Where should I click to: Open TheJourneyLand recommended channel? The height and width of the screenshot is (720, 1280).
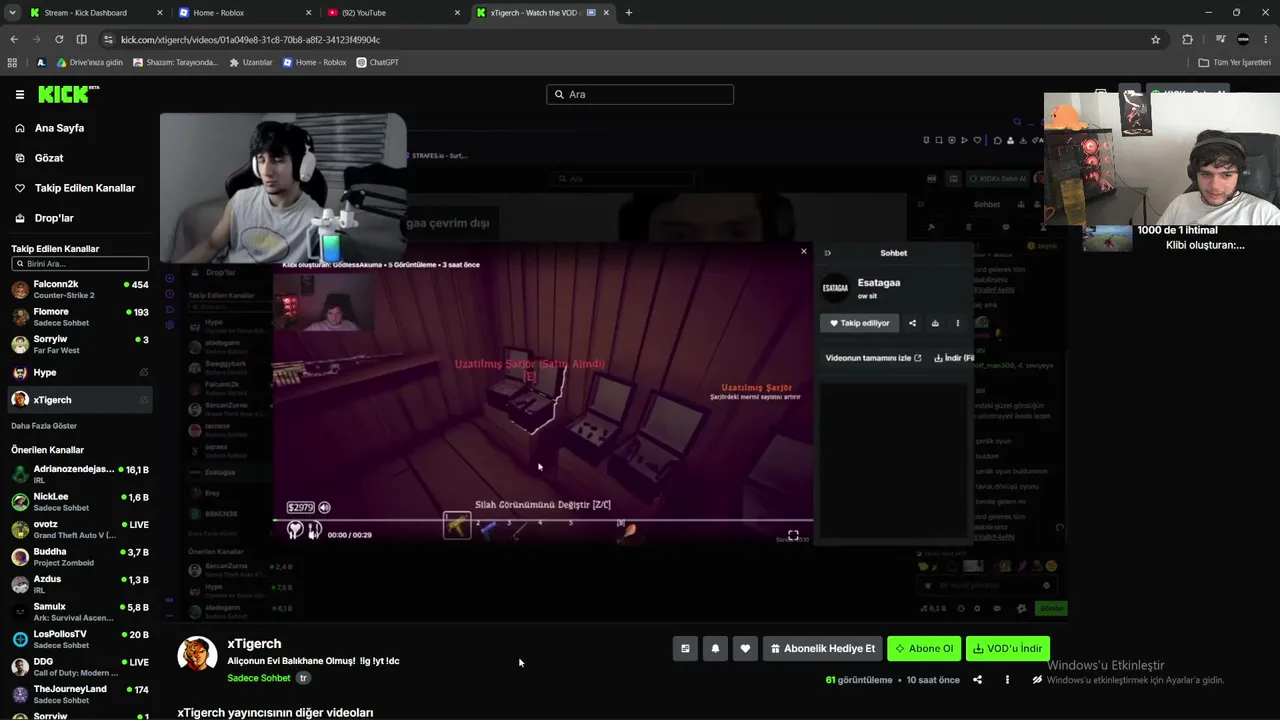tap(80, 694)
